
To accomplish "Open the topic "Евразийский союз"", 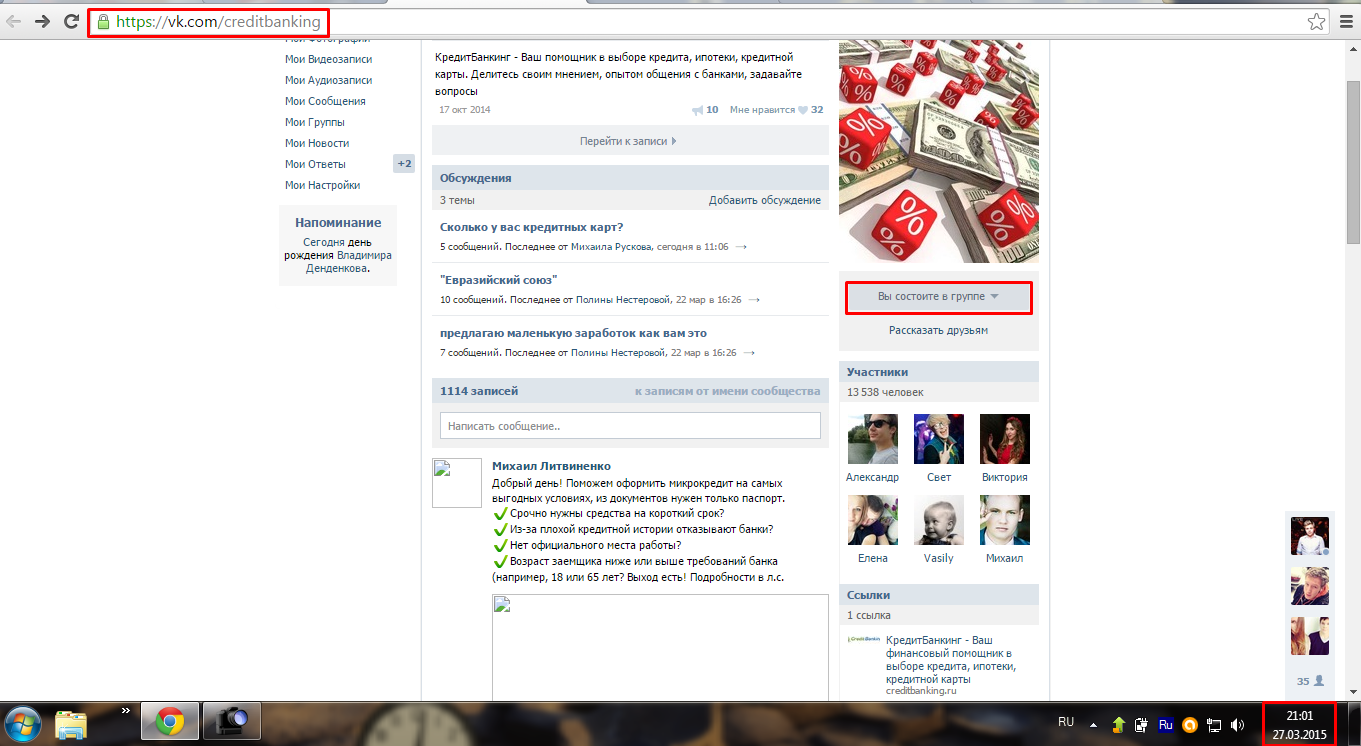I will coord(498,280).
